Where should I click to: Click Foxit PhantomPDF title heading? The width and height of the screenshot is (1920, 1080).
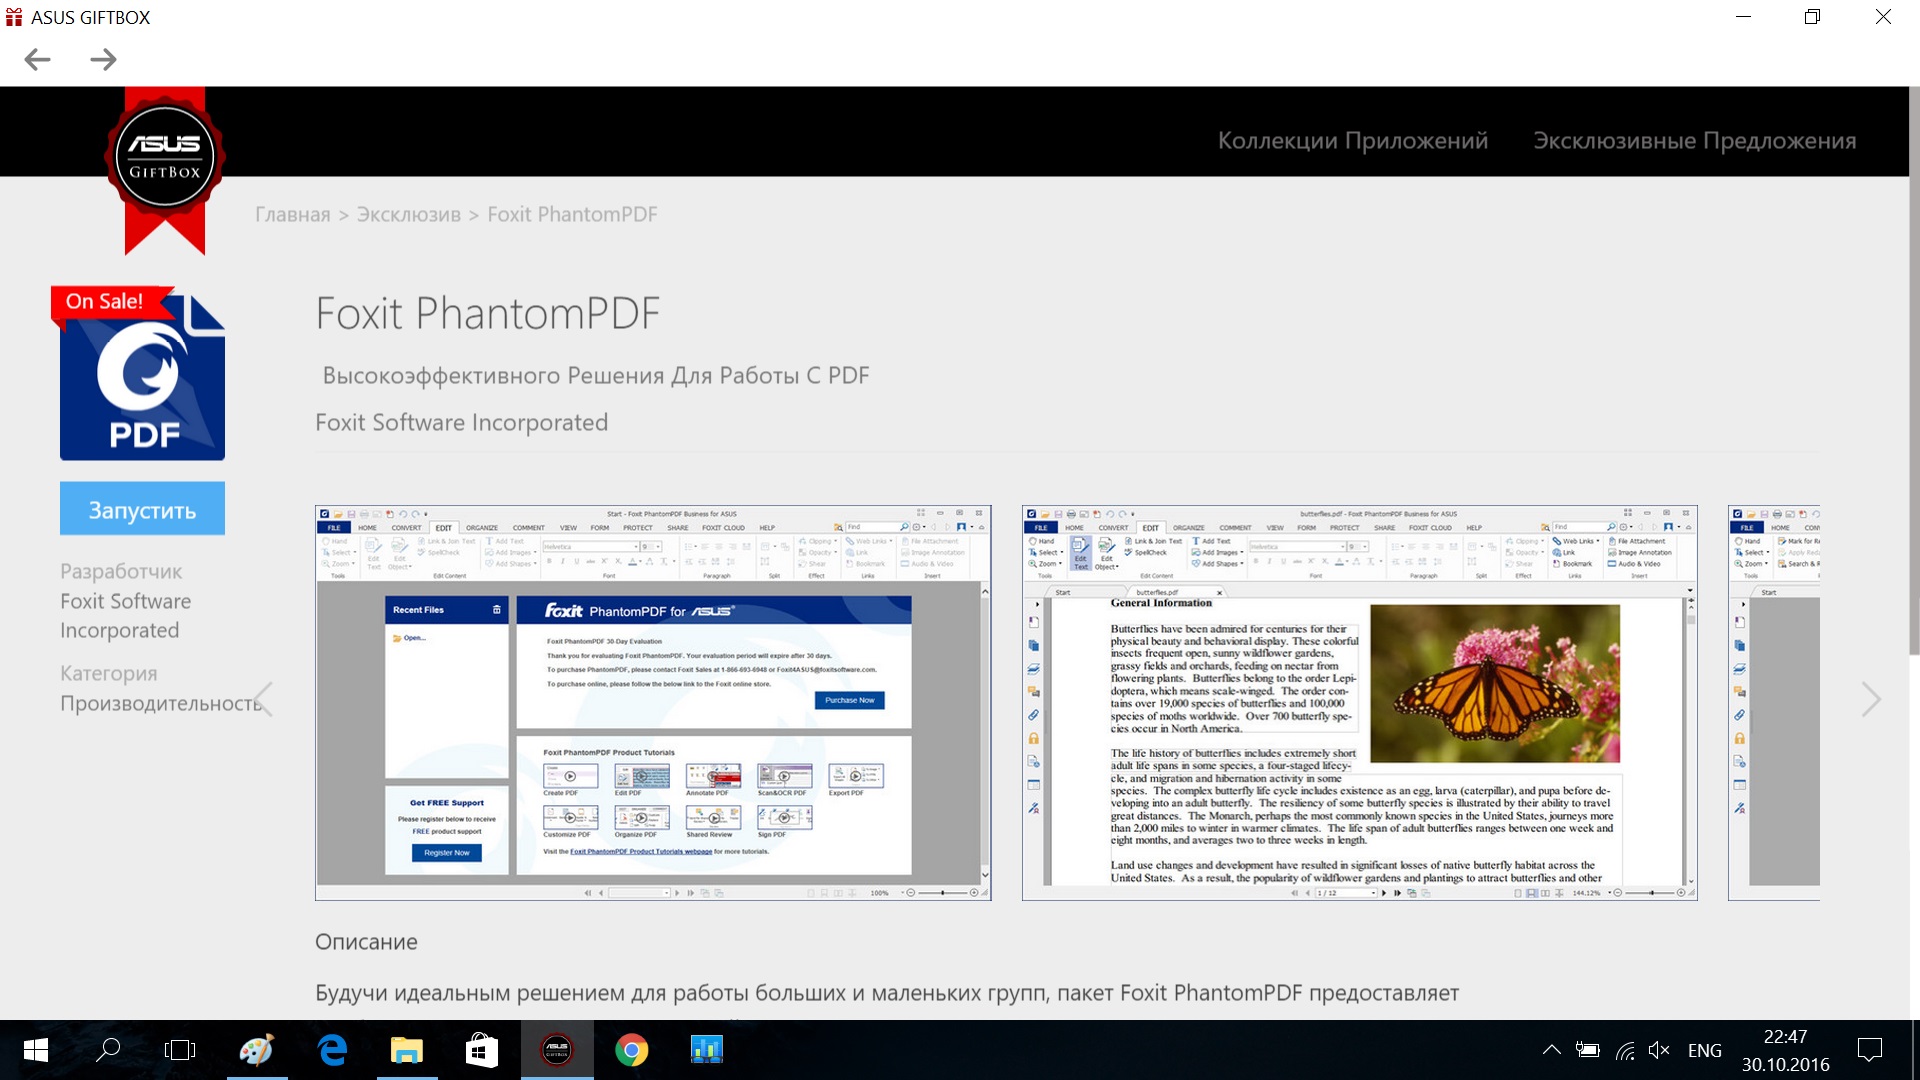point(488,314)
